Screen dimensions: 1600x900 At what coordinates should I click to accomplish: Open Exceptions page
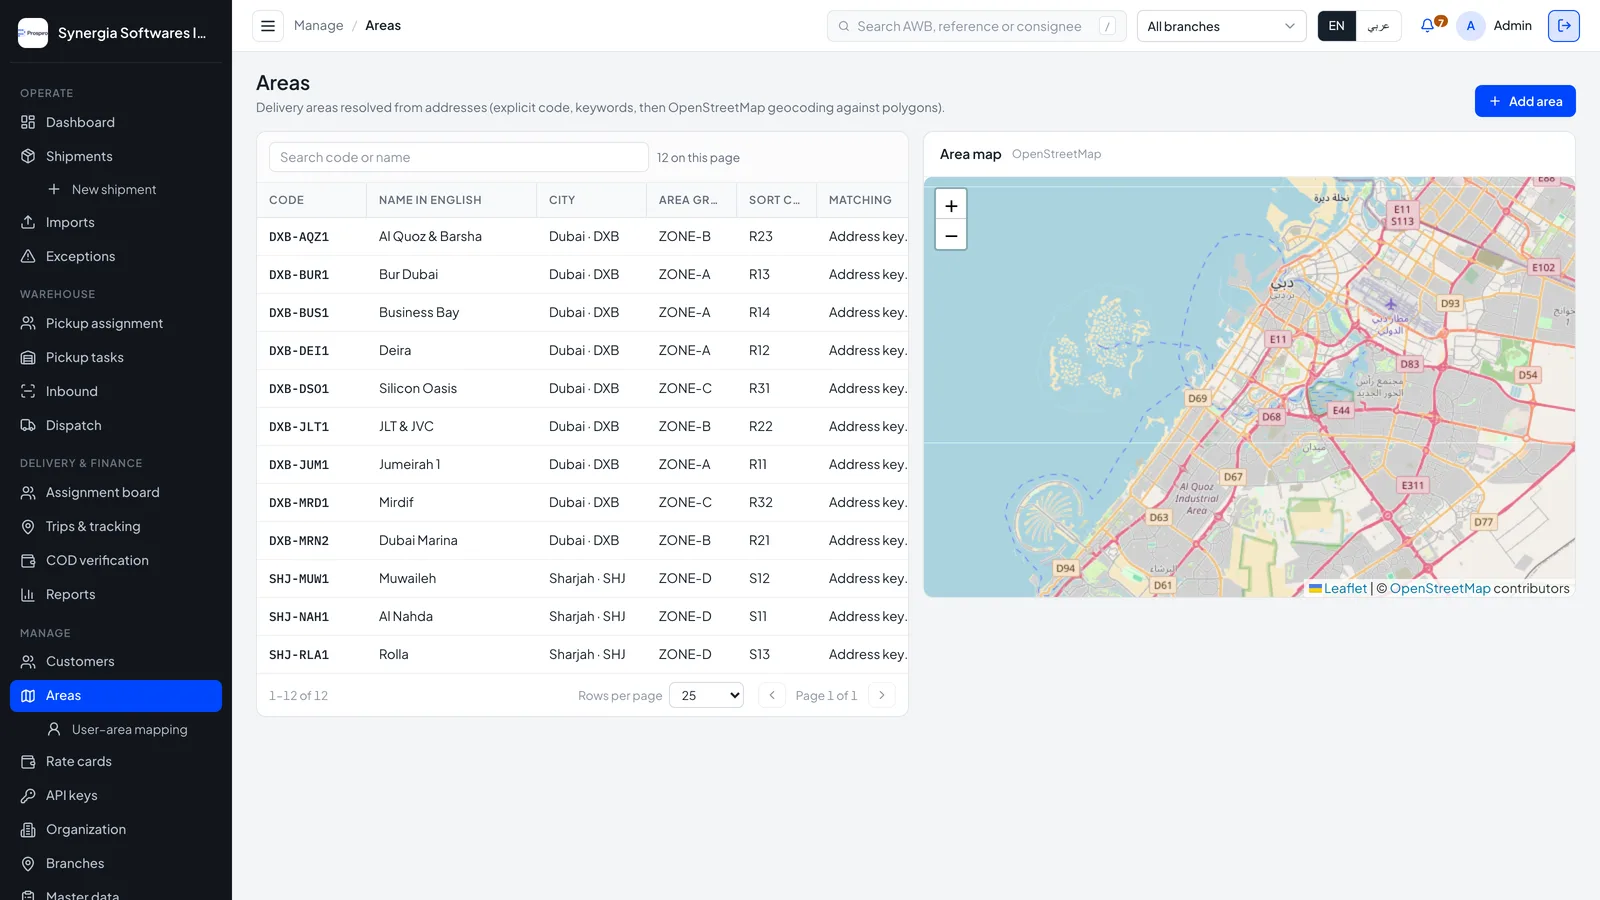116,256
